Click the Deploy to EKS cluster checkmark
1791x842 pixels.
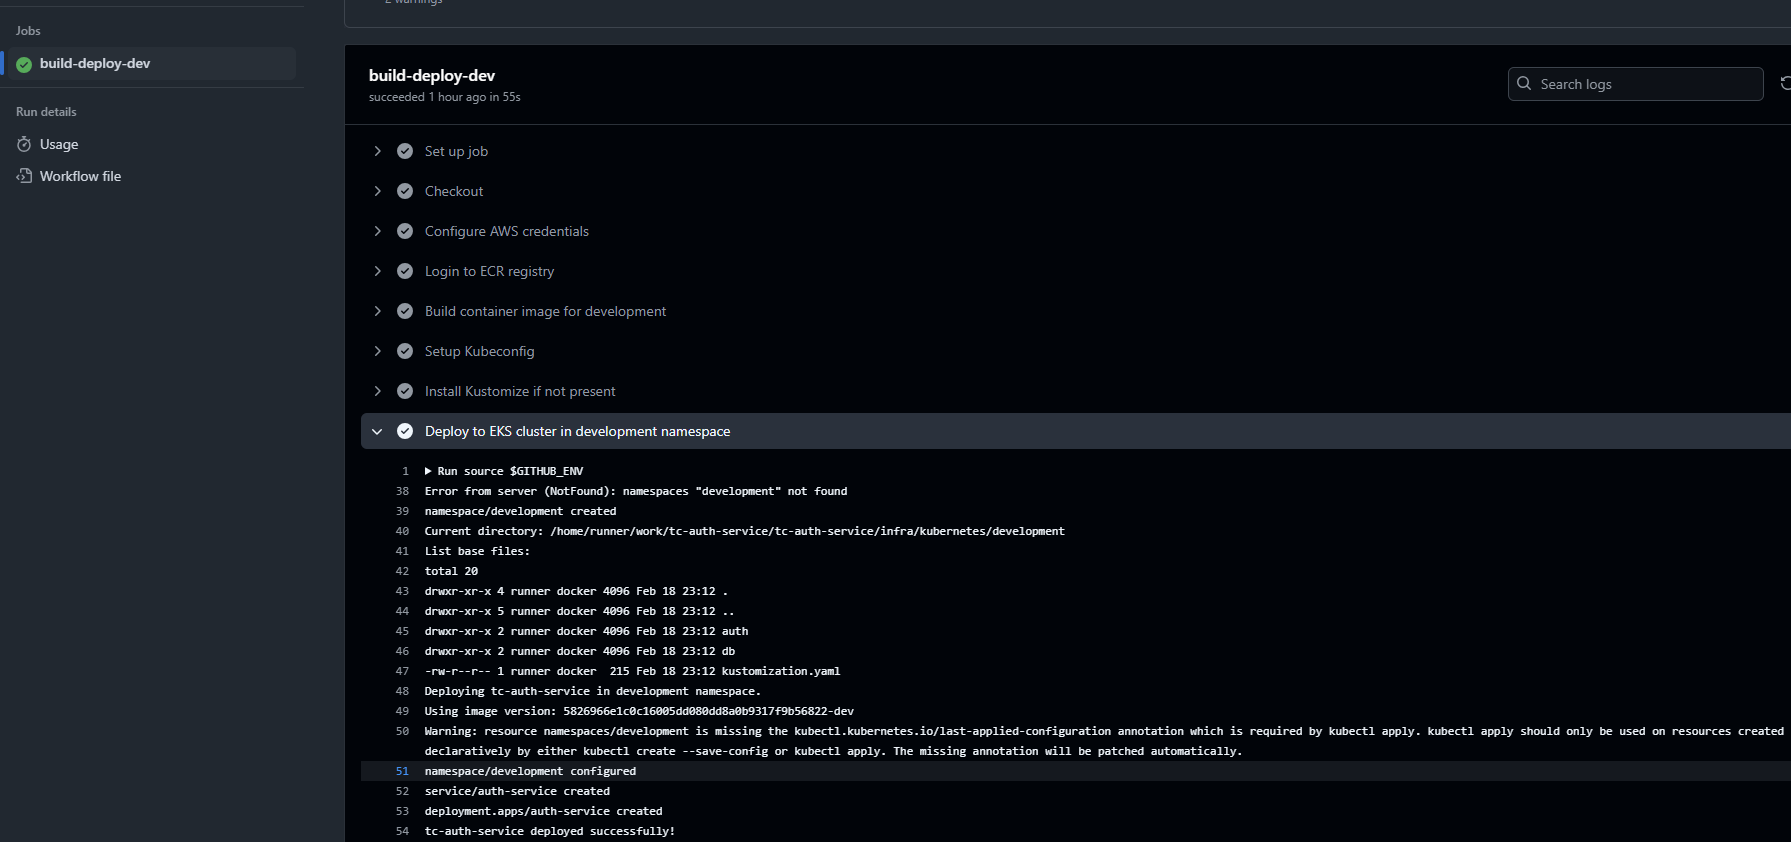405,431
